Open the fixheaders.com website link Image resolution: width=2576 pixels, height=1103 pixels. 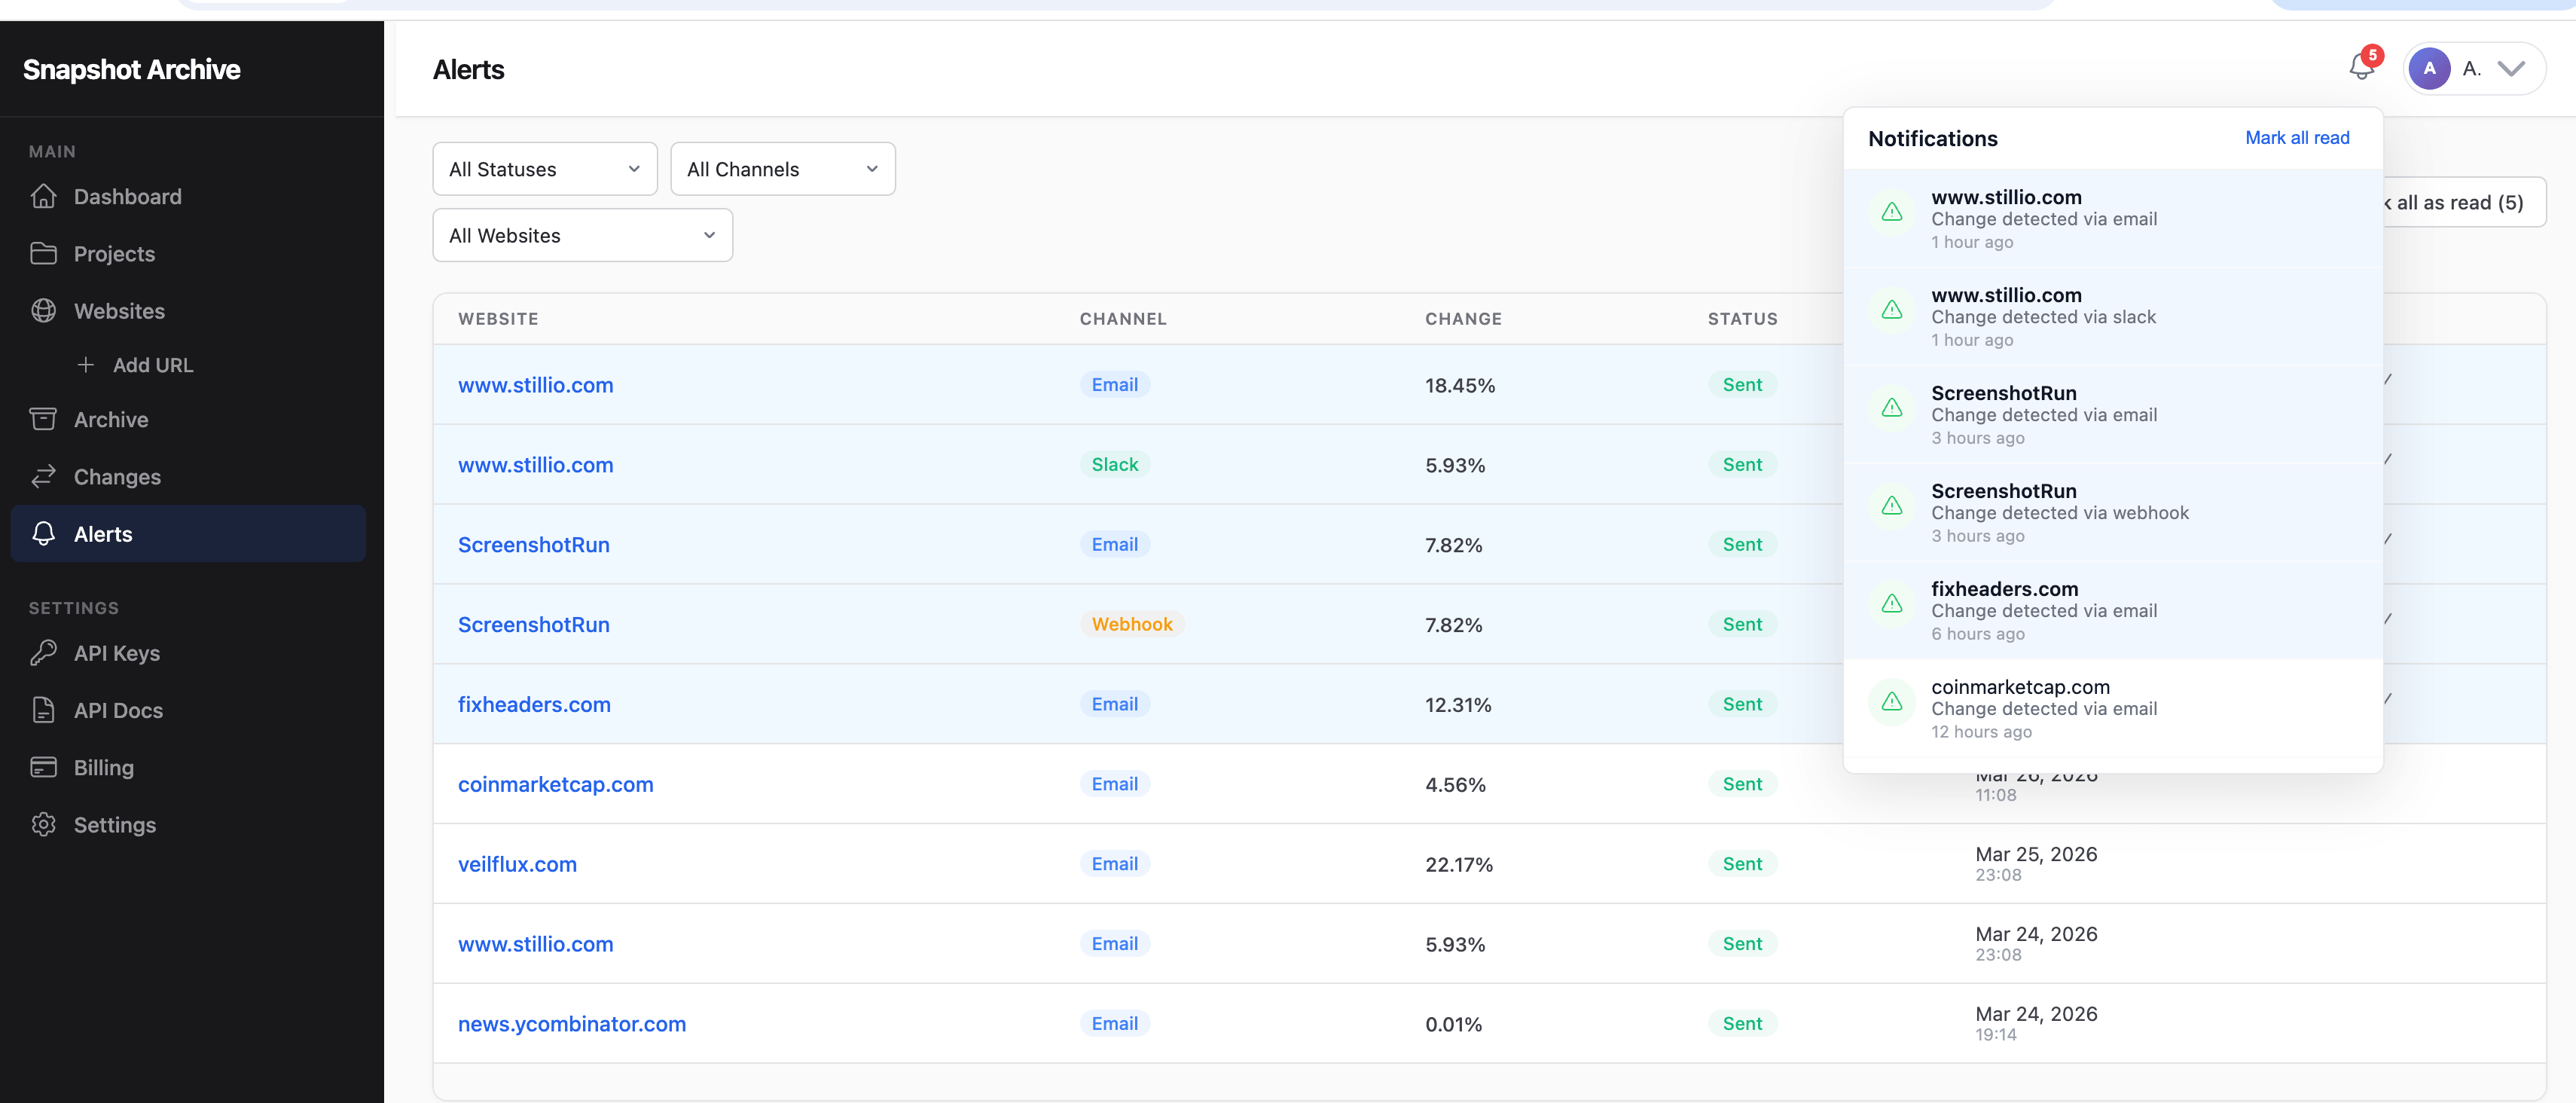coord(534,704)
